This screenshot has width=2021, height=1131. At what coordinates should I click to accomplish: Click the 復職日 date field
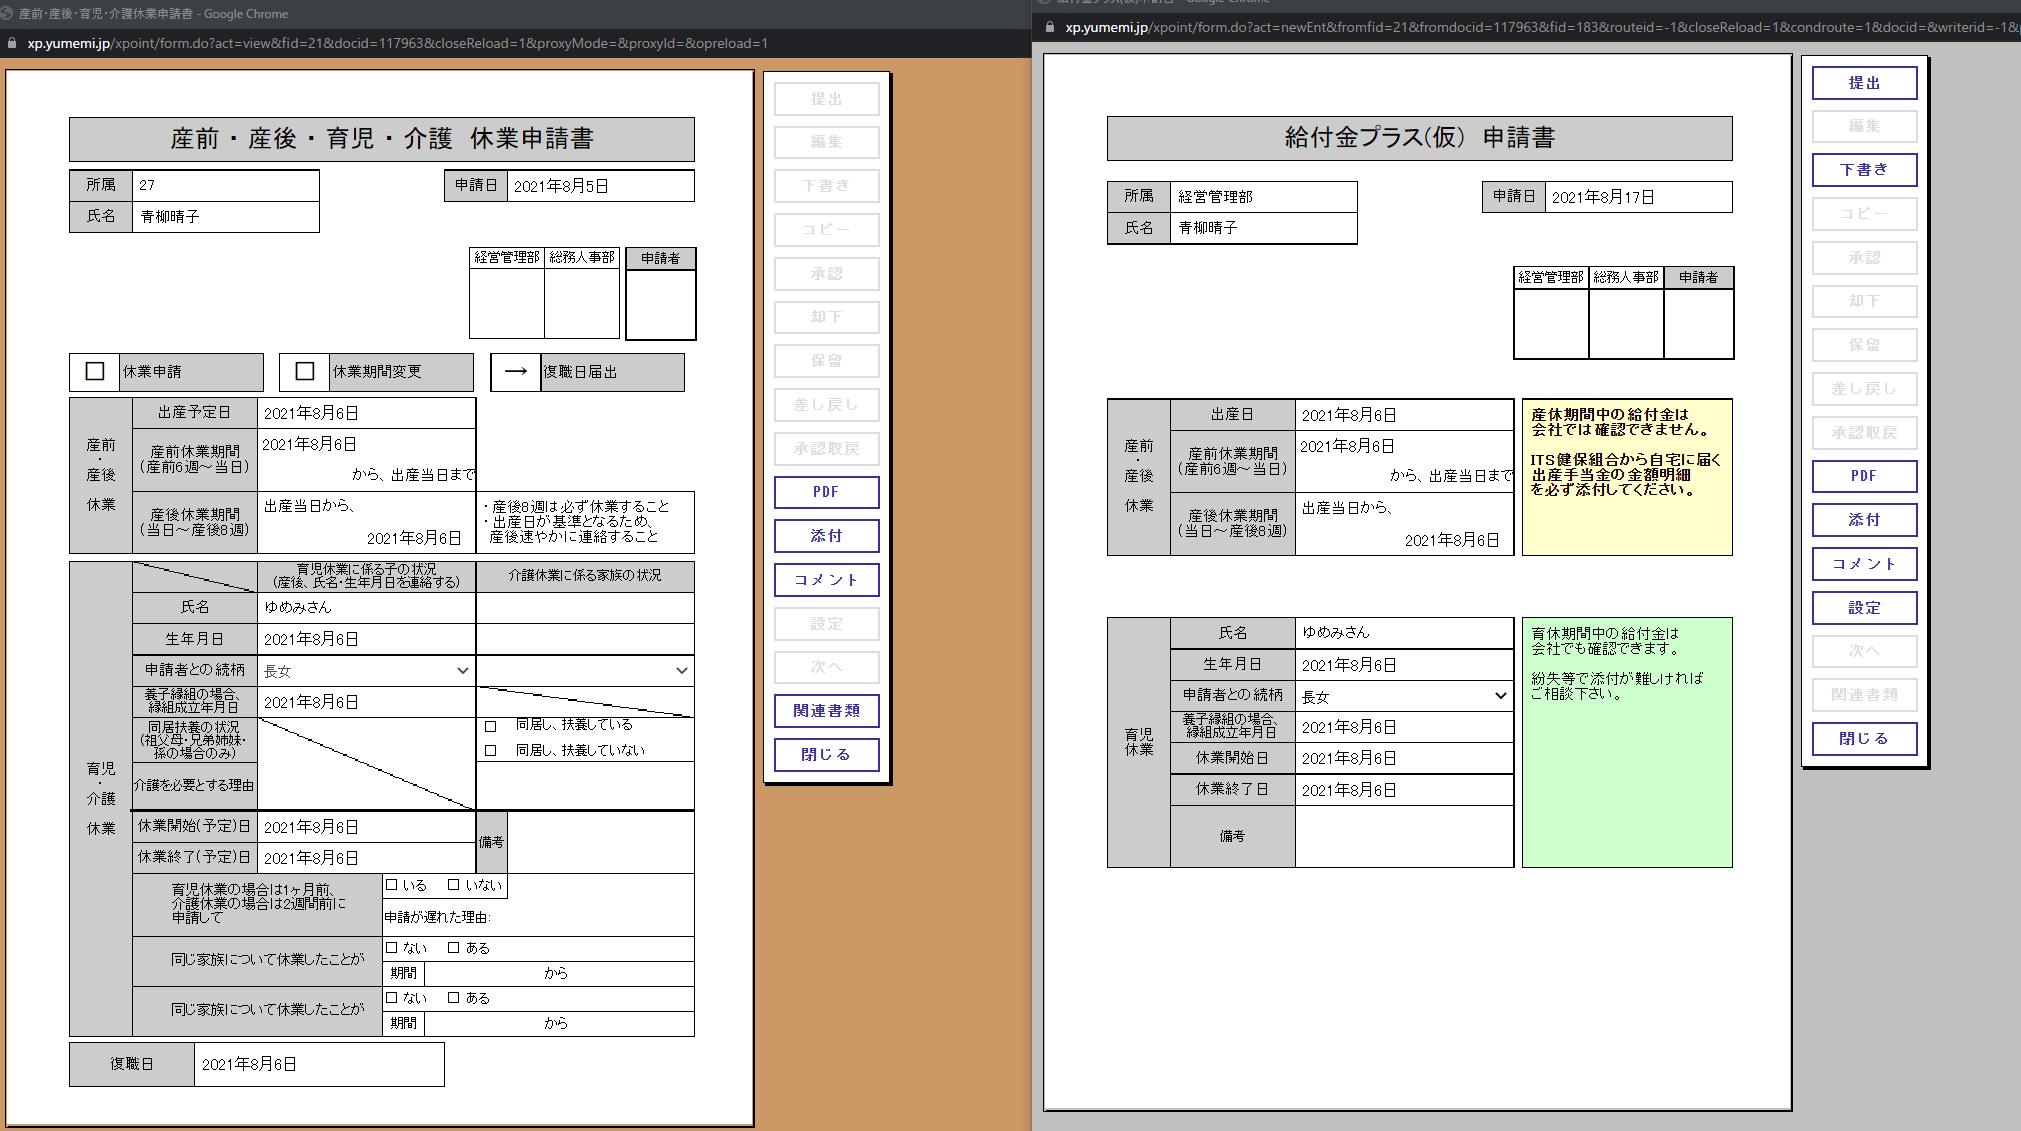(318, 1064)
